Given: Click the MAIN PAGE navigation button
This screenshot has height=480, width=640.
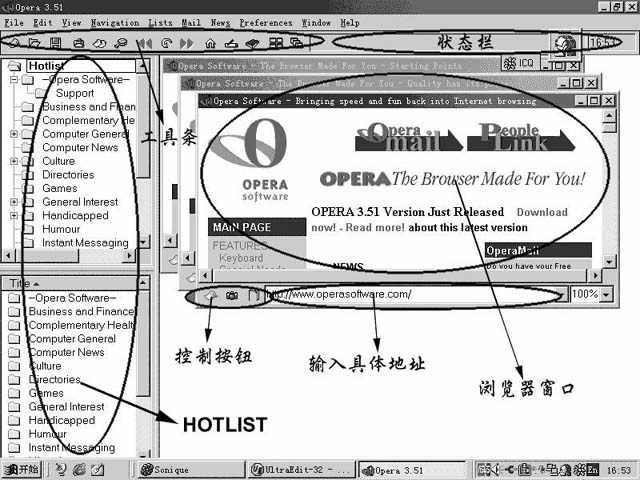Looking at the screenshot, I should tap(257, 227).
